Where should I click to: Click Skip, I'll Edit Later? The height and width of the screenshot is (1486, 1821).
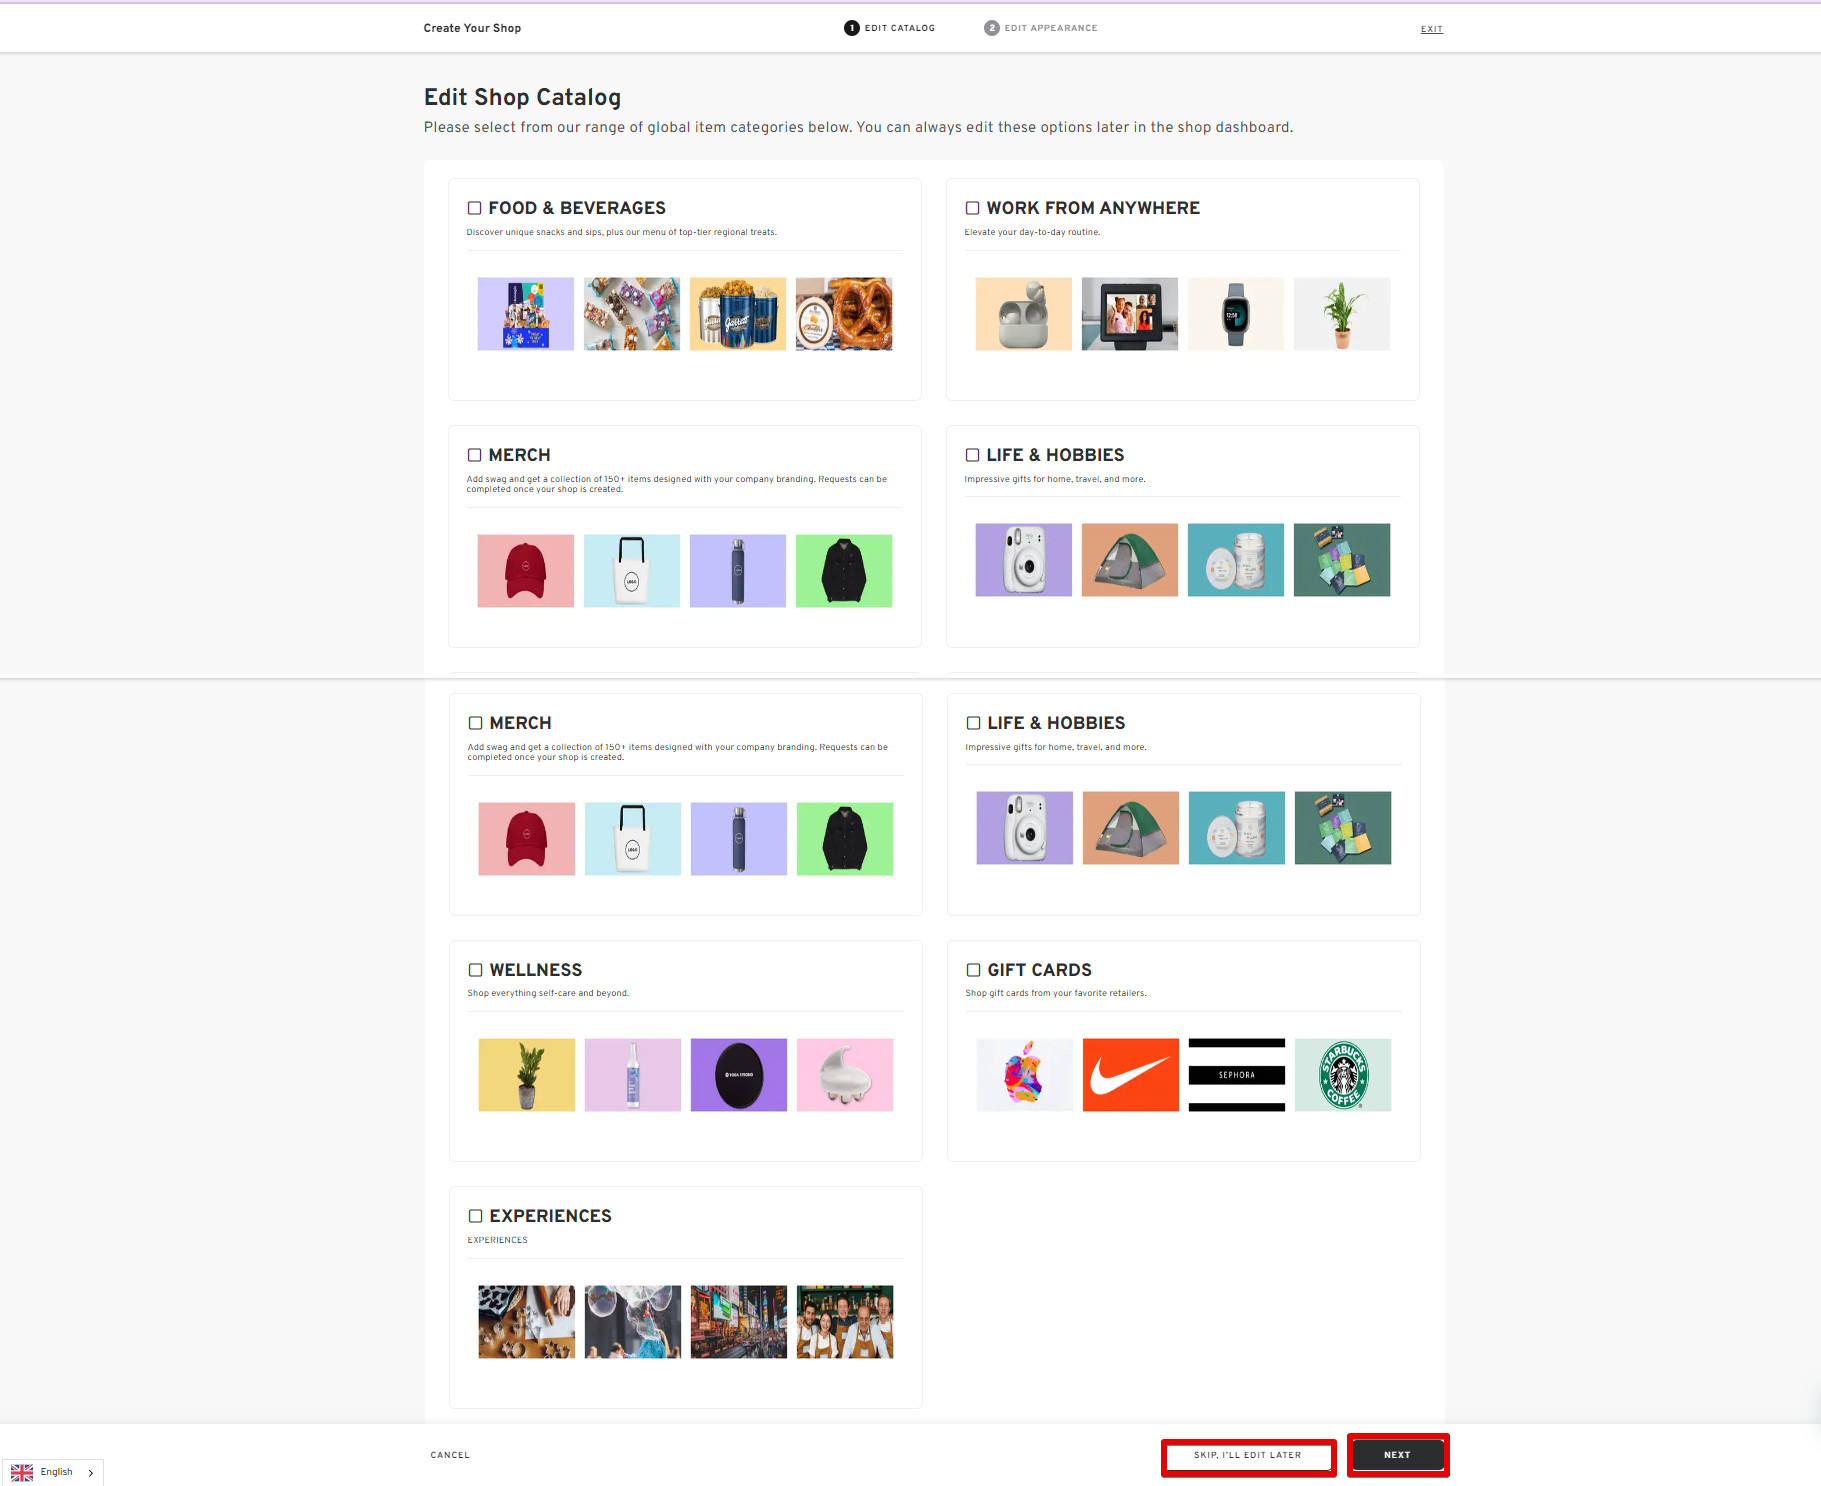point(1248,1455)
